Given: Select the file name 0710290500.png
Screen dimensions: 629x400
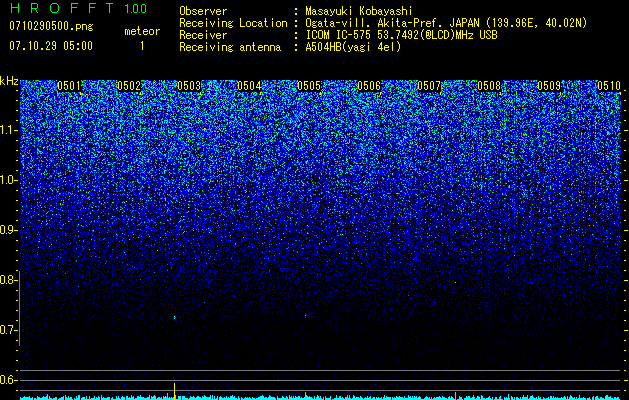Looking at the screenshot, I should pos(51,26).
